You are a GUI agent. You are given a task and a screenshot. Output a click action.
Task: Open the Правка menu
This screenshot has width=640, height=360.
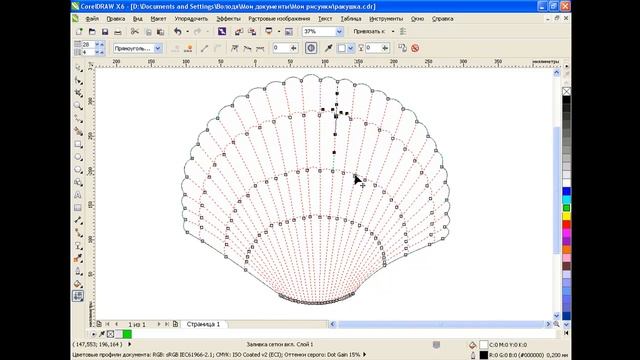[116, 19]
